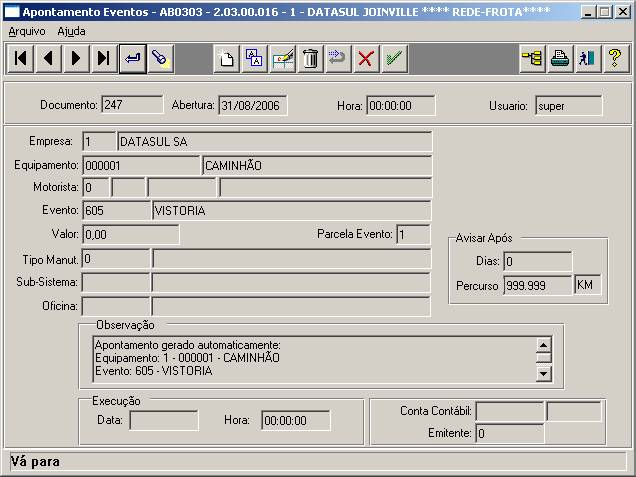Image resolution: width=636 pixels, height=477 pixels.
Task: Click the Tipo Manut. code field
Action: click(x=116, y=259)
